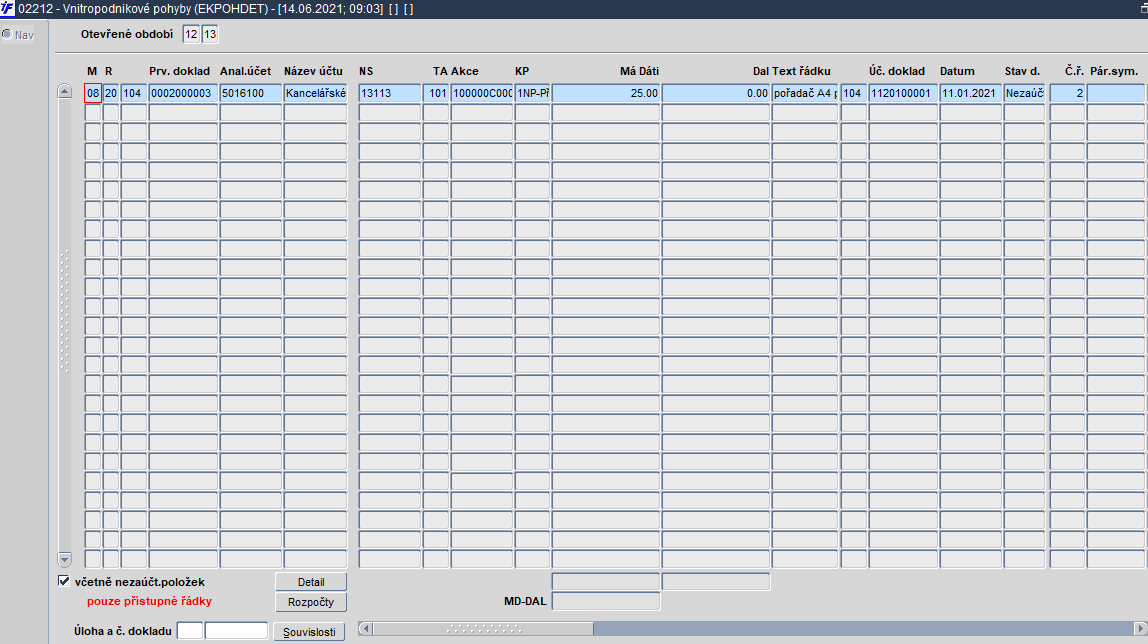1148x644 pixels.
Task: Click right arrow of the horizontal scrollbar
Action: coord(1140,629)
